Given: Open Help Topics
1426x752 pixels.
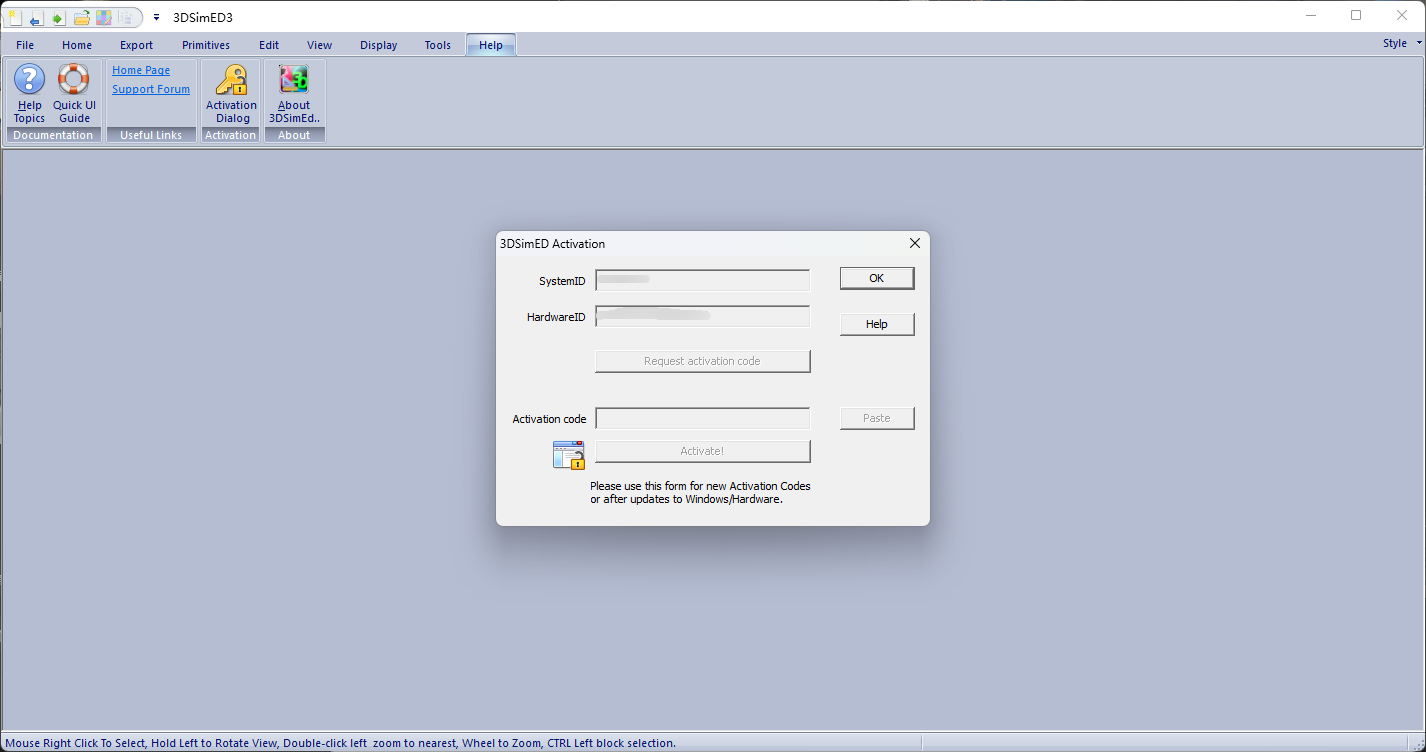Looking at the screenshot, I should click(29, 93).
